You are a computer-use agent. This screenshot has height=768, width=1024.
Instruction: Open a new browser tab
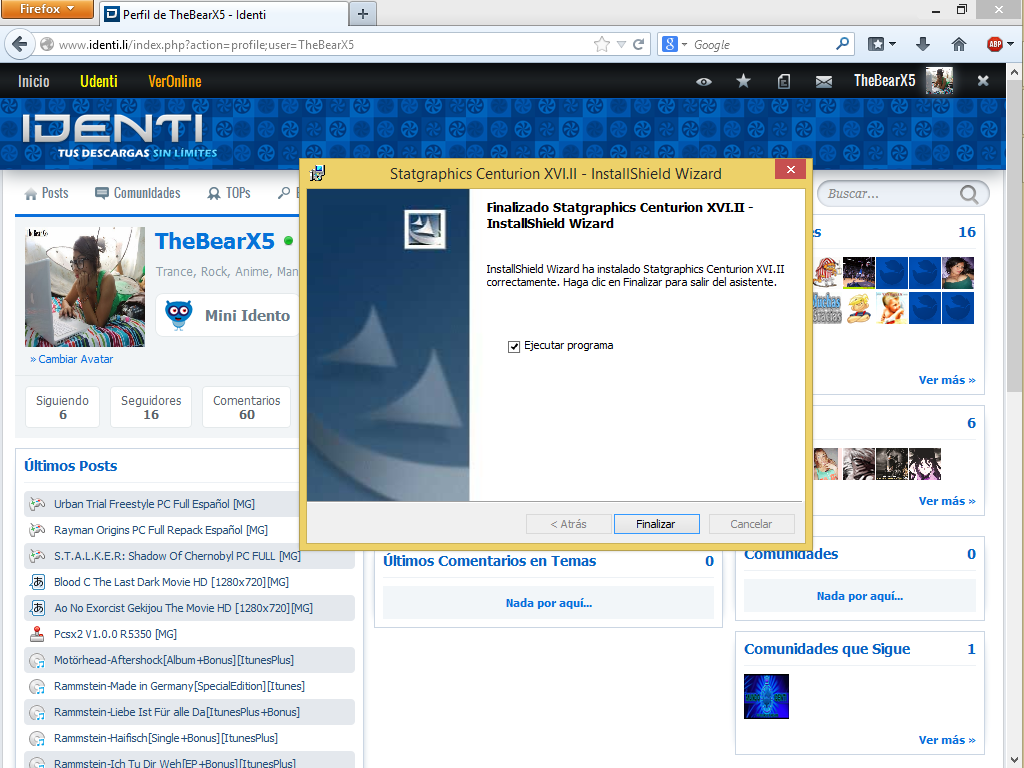click(363, 14)
